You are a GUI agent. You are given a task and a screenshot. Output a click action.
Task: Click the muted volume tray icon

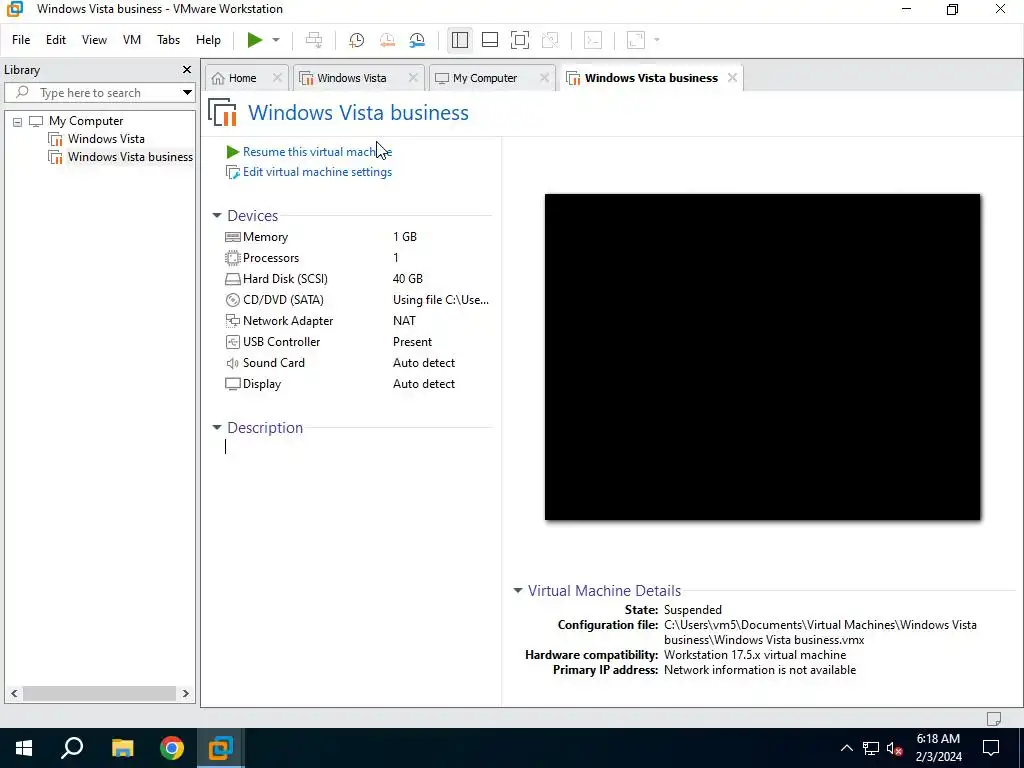(x=894, y=748)
